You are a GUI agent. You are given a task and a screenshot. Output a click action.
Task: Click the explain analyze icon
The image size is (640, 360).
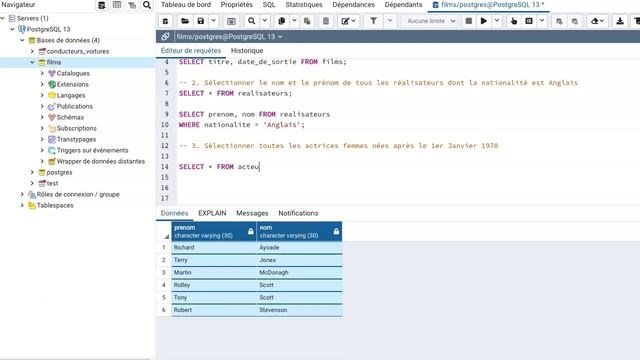(x=529, y=21)
